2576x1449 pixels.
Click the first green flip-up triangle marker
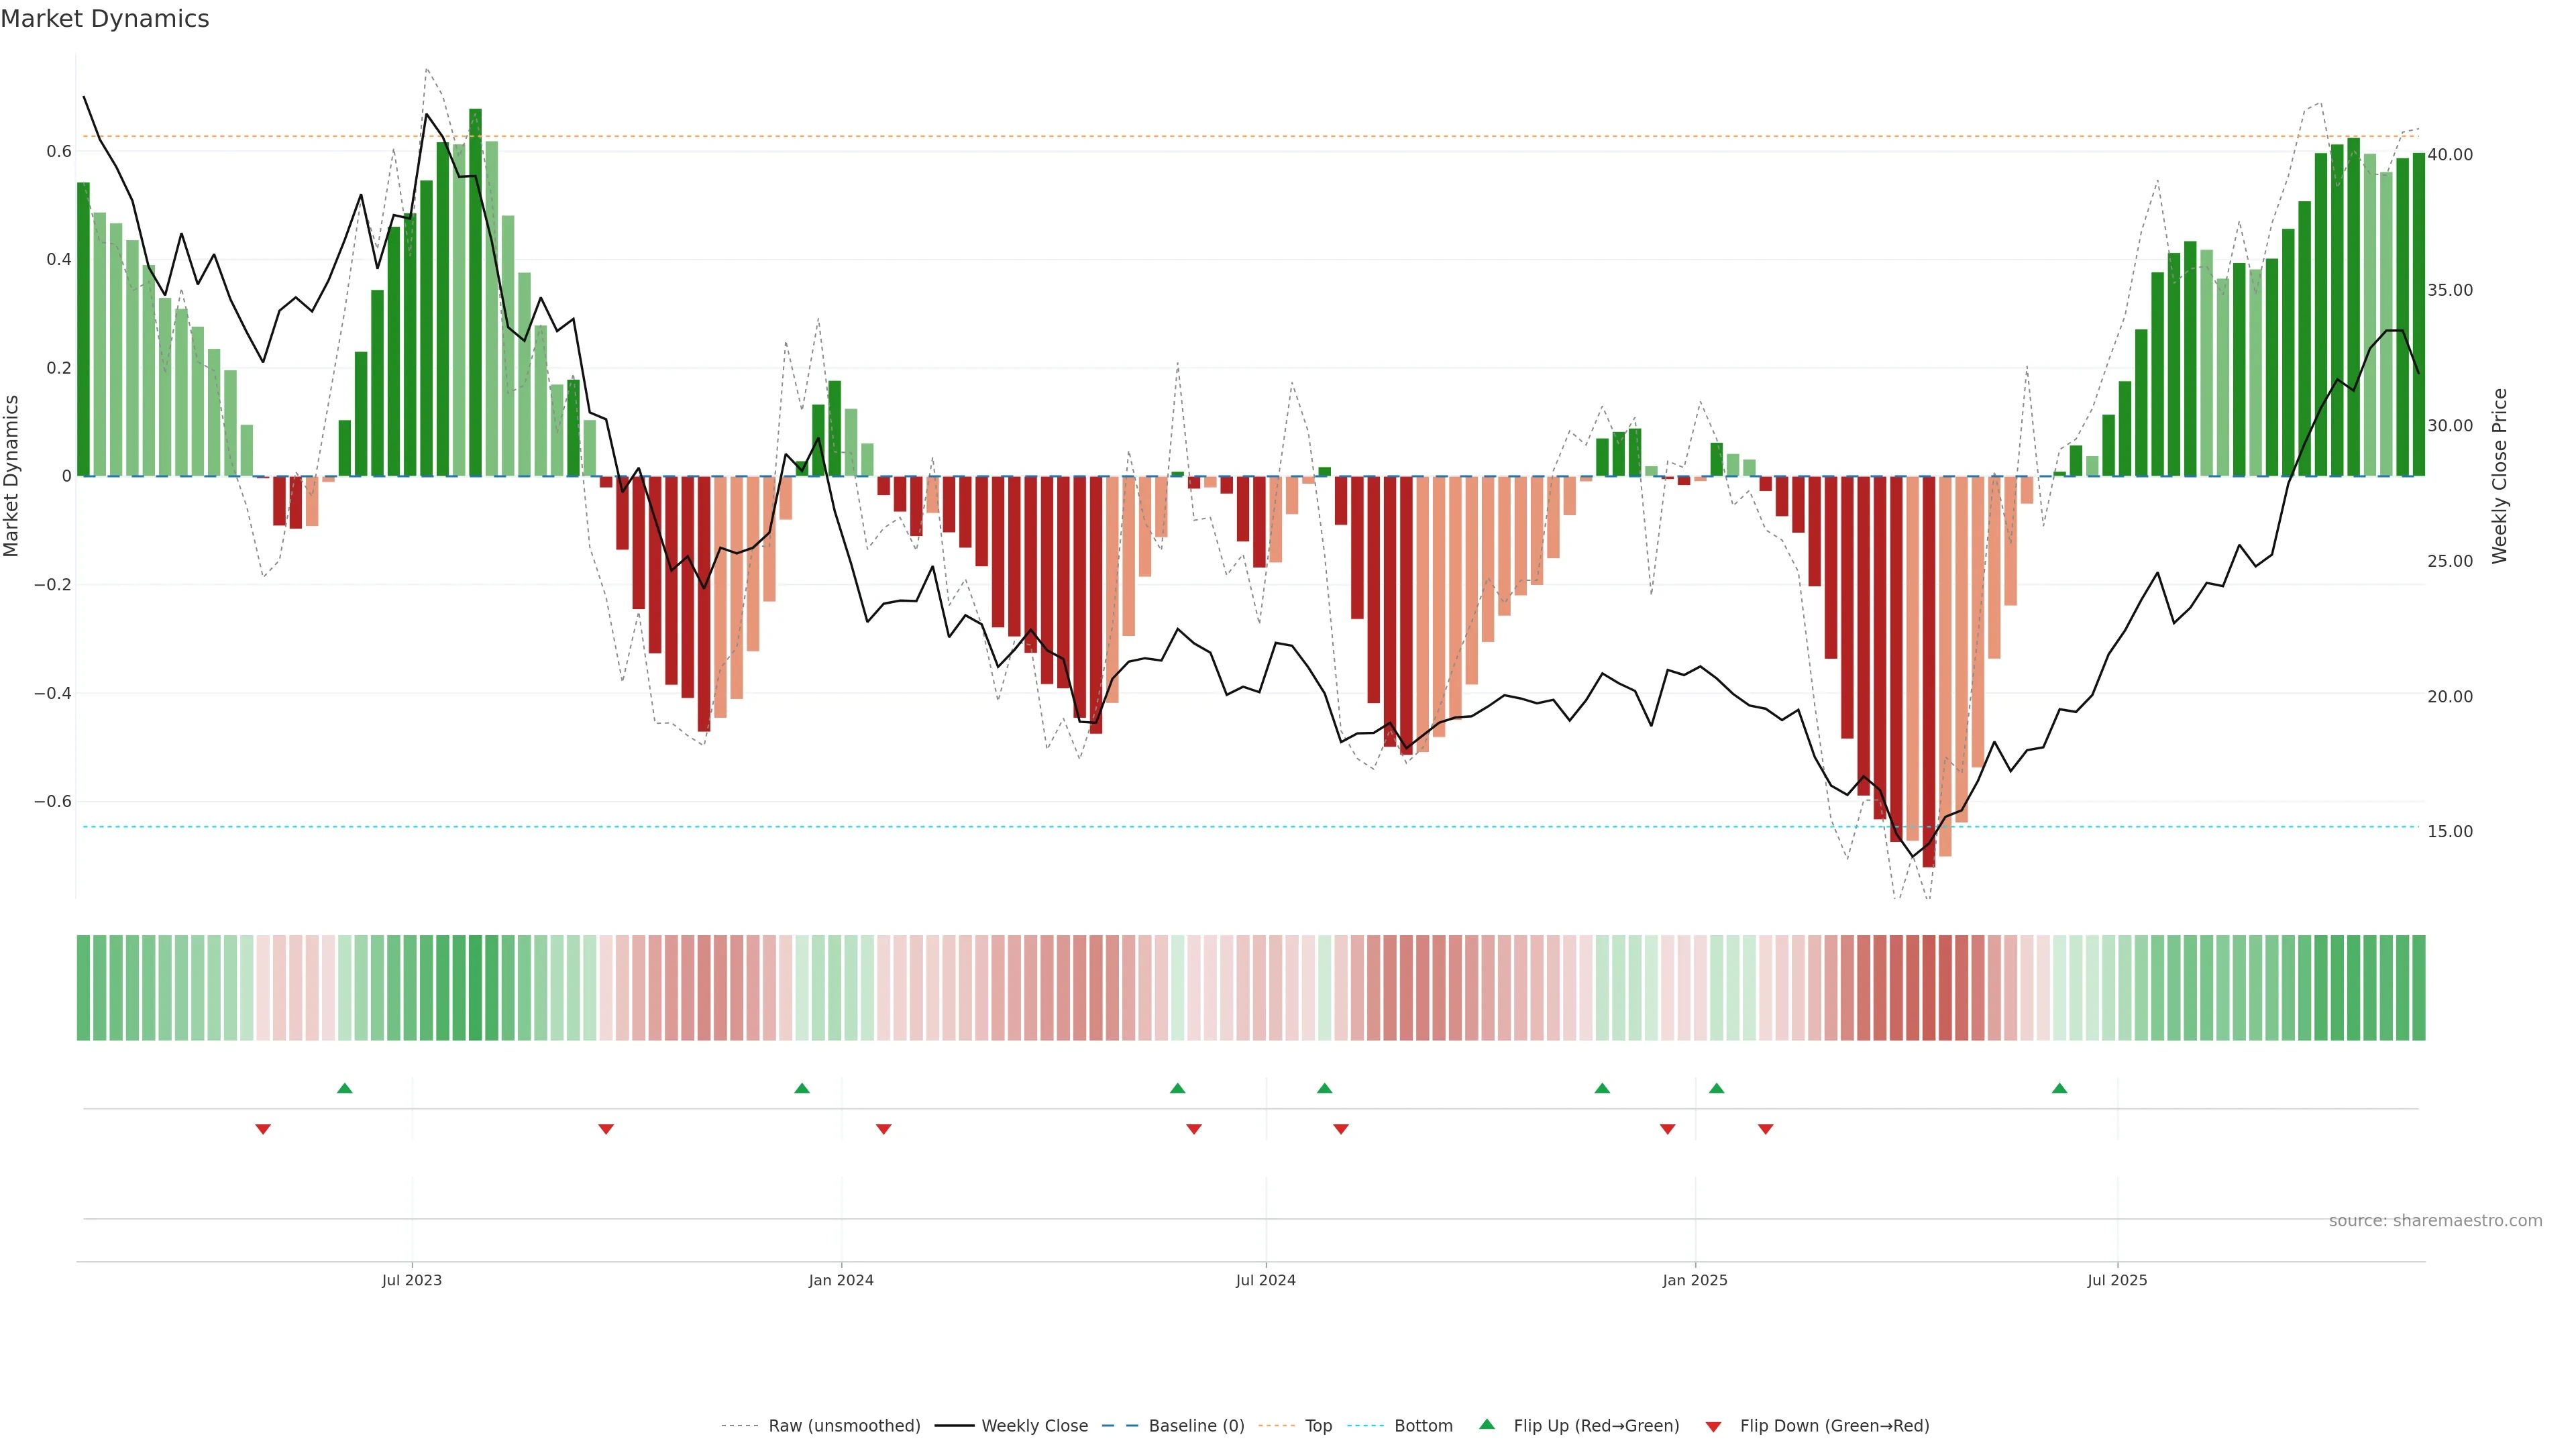click(x=345, y=1088)
